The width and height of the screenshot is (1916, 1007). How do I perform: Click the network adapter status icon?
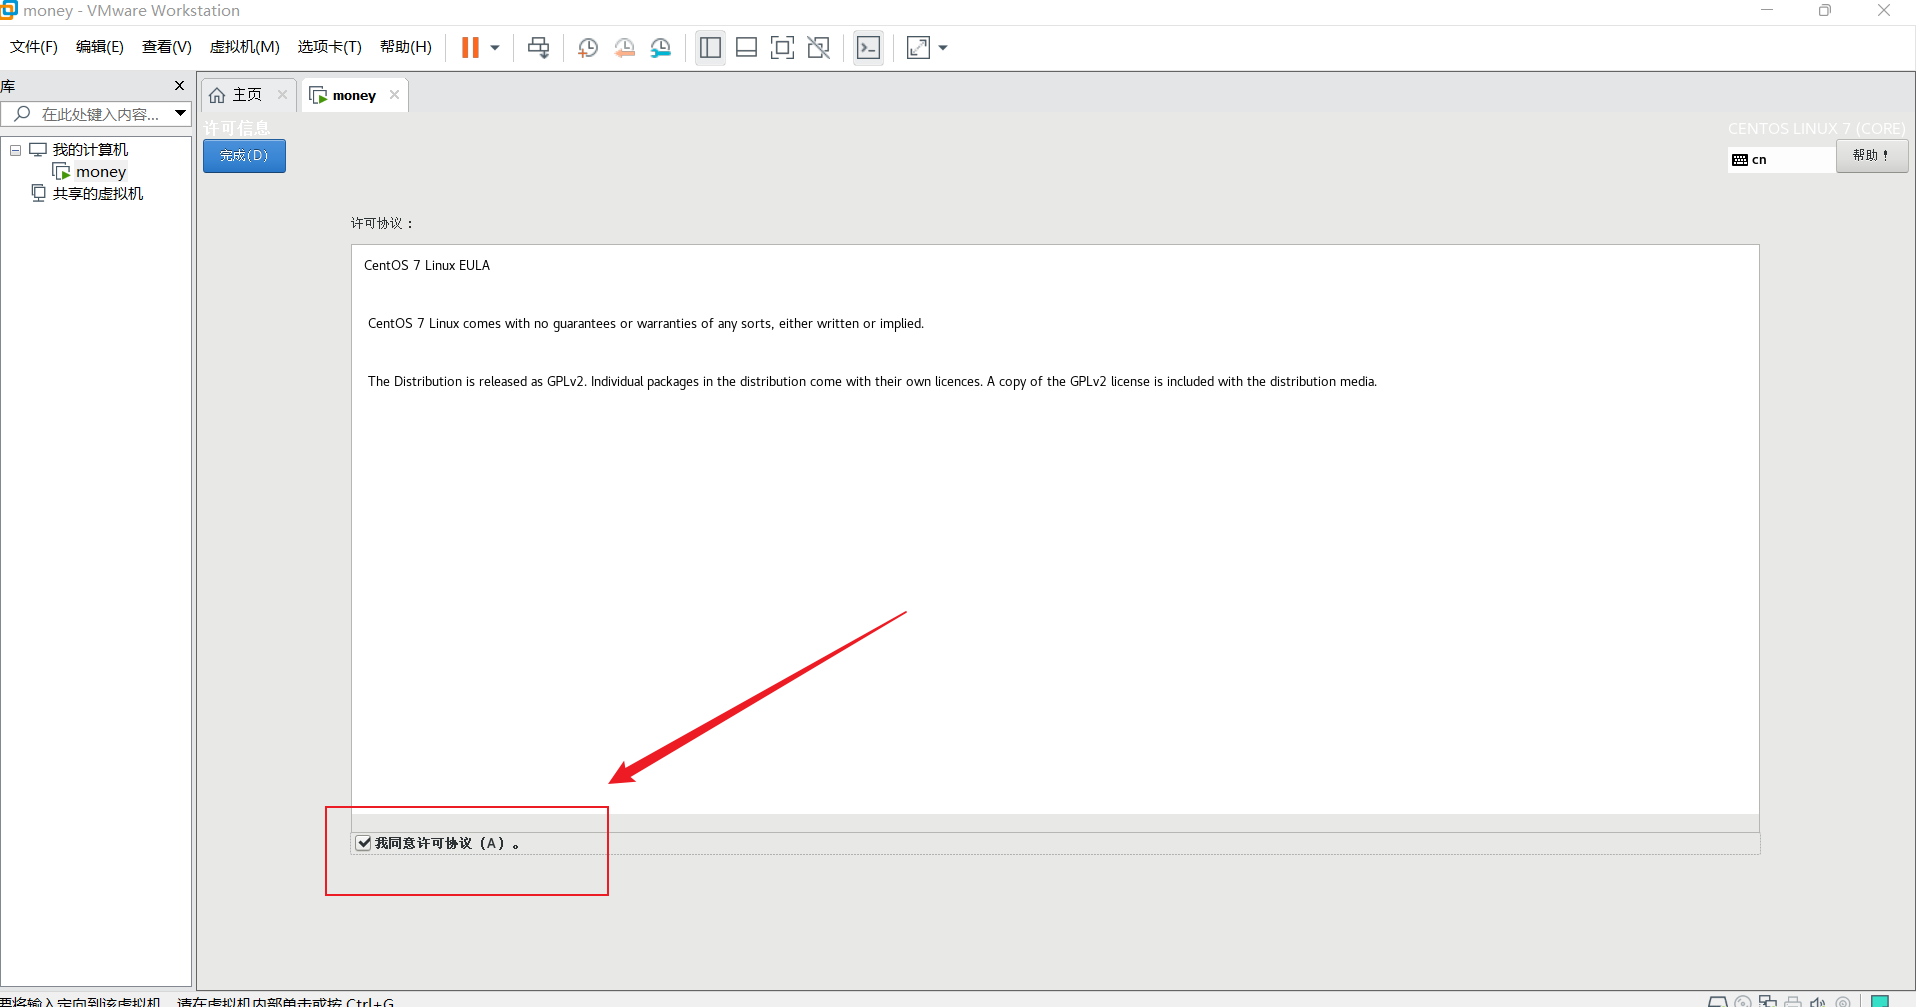[x=1768, y=1001]
